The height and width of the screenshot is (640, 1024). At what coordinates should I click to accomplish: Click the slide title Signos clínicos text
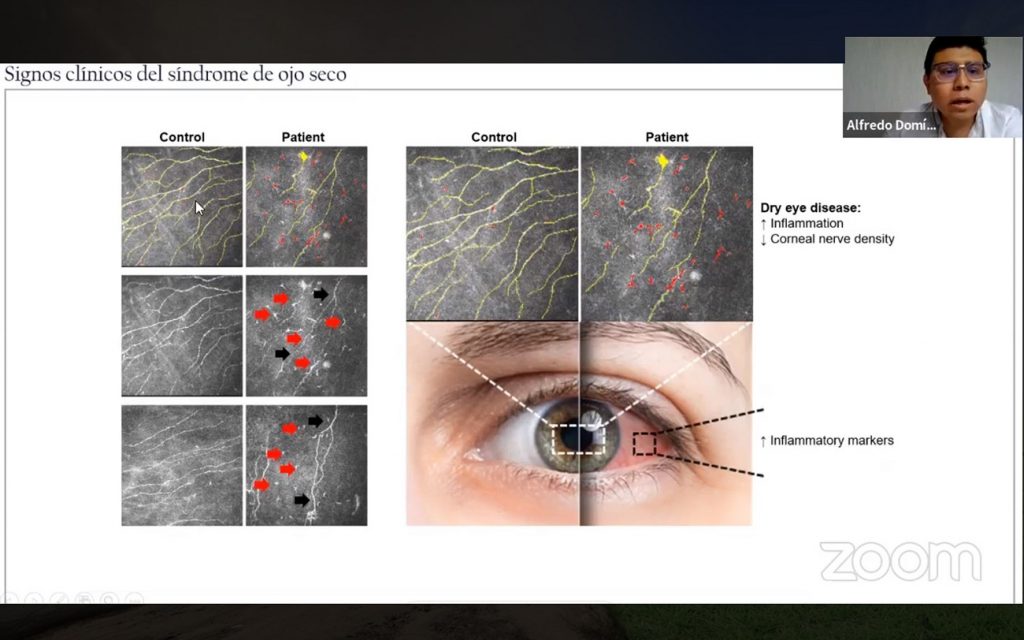[x=176, y=75]
